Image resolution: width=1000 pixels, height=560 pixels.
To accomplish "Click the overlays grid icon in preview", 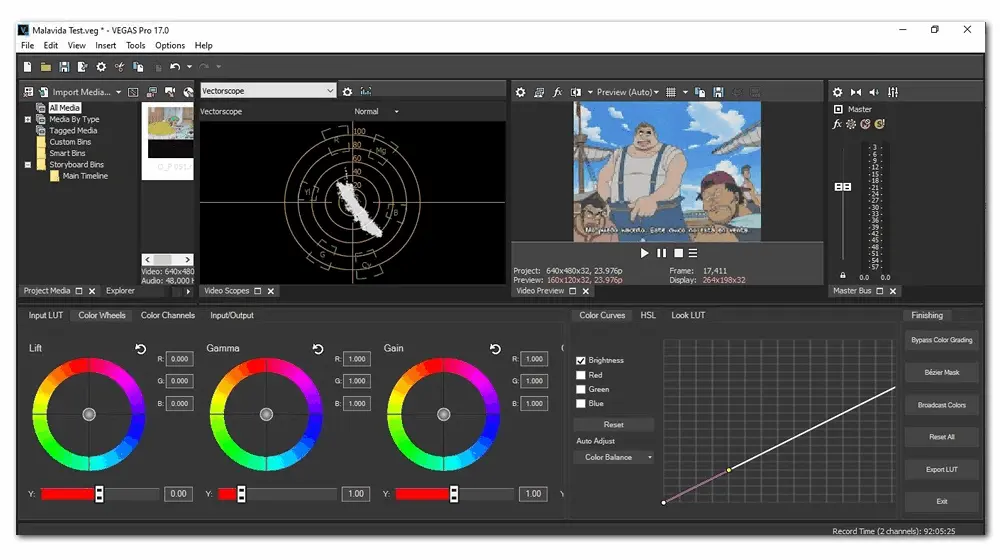I will click(671, 92).
